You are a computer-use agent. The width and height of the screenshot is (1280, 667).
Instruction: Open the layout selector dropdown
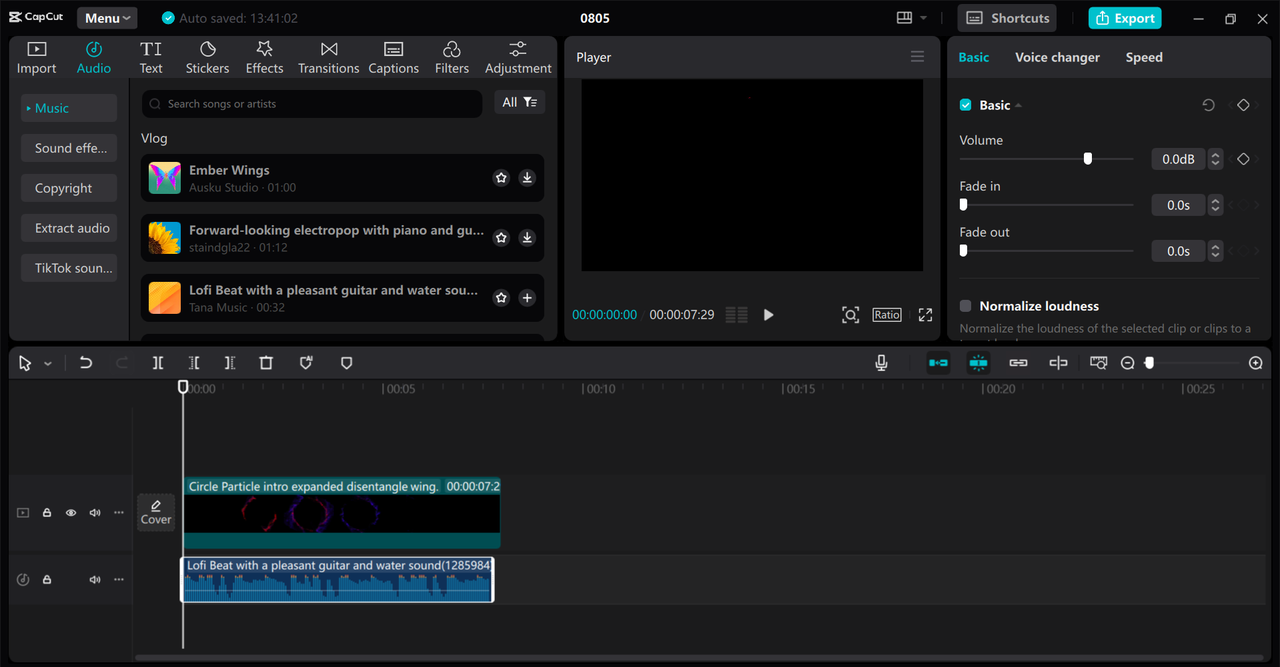pos(911,18)
